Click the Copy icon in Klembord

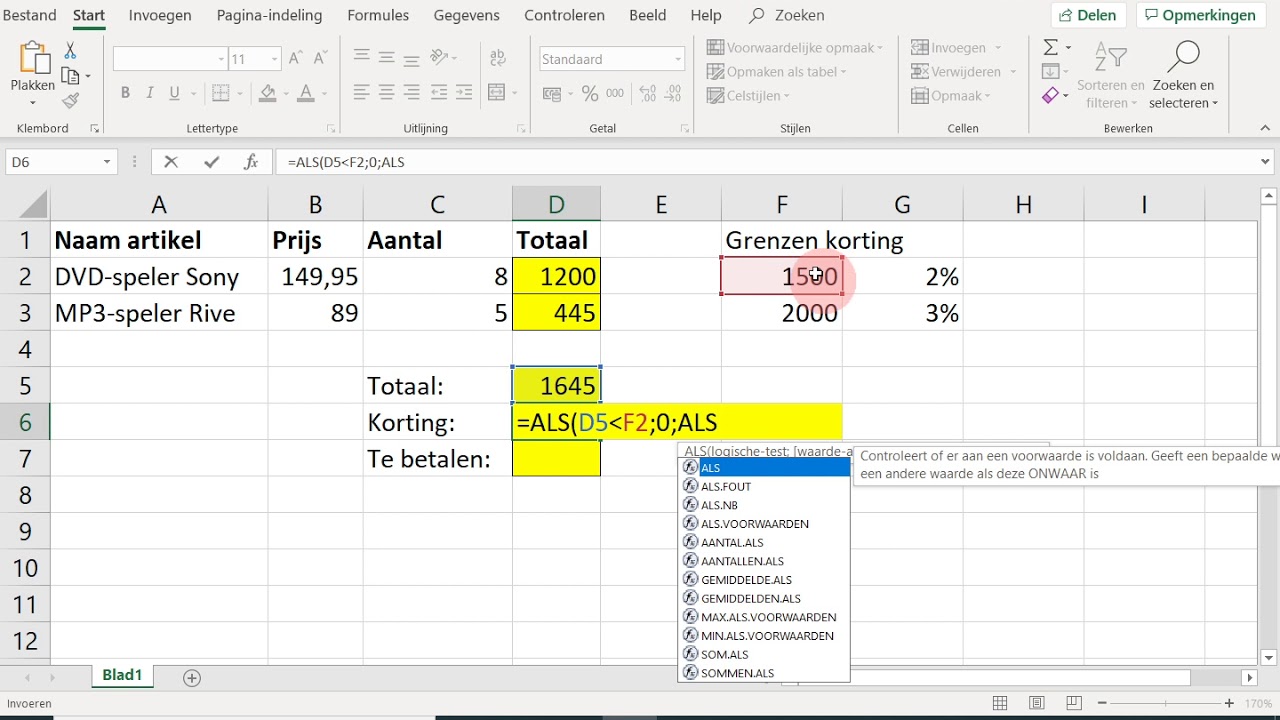(70, 76)
